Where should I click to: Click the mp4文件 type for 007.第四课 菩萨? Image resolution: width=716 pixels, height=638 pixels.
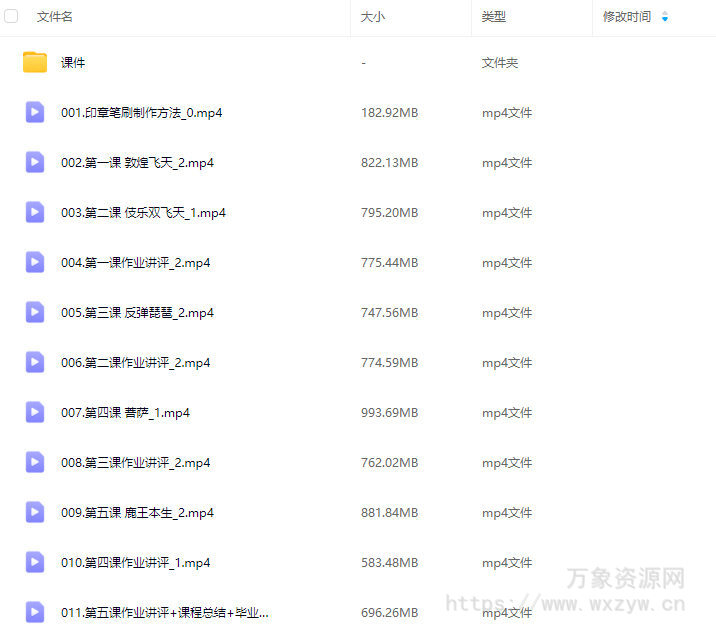pyautogui.click(x=507, y=413)
